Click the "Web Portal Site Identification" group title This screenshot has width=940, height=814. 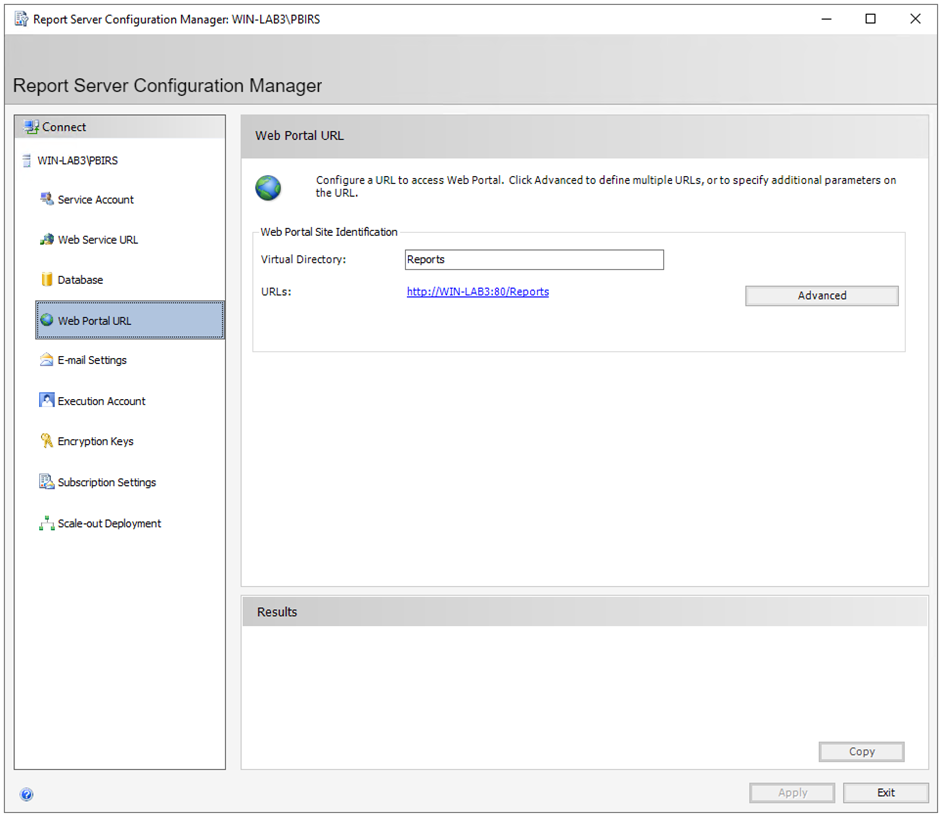(x=329, y=232)
